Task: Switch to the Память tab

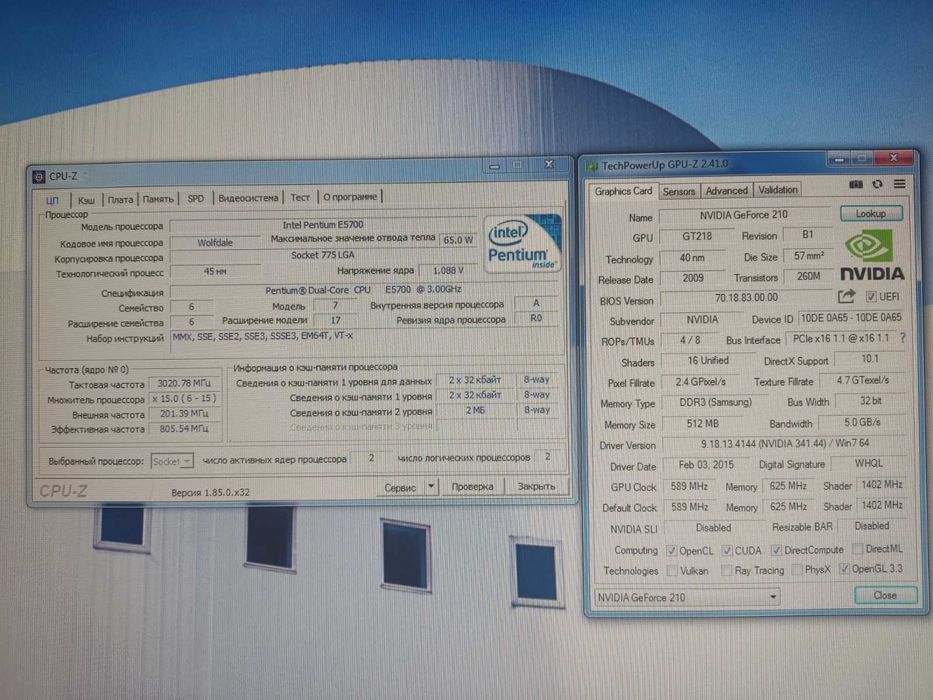Action: pos(158,199)
